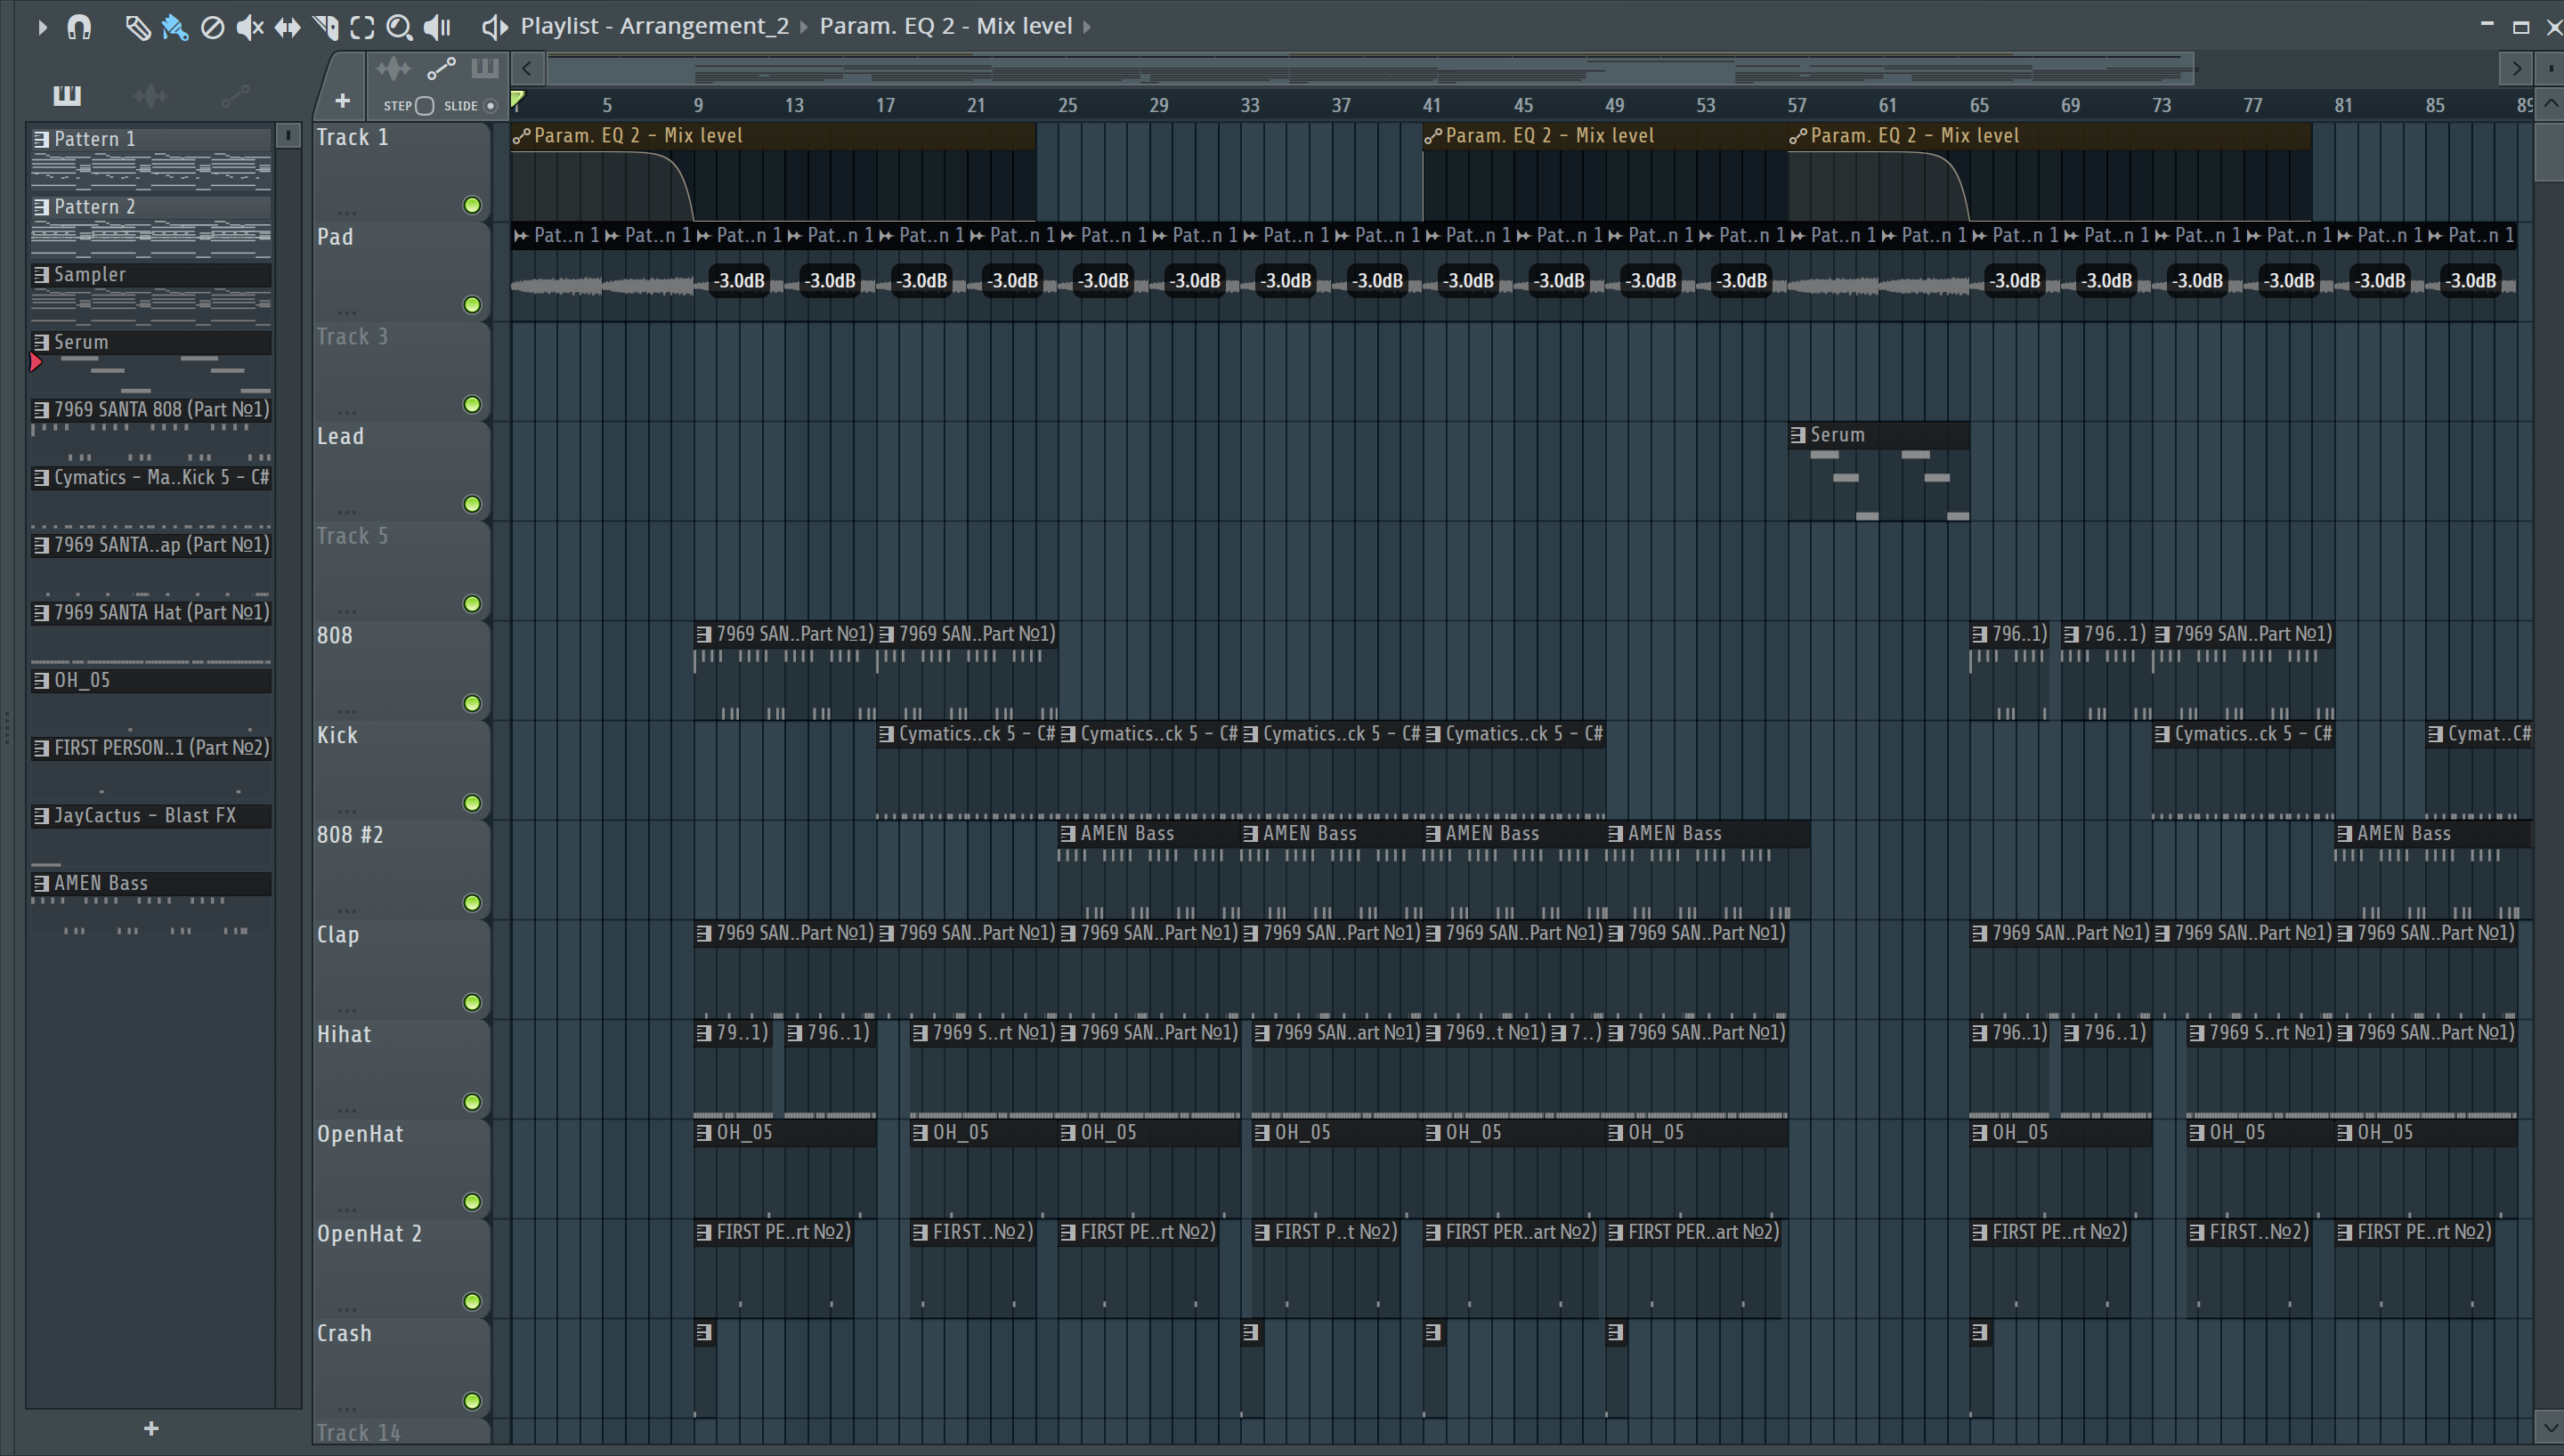This screenshot has height=1456, width=2564.
Task: Show pattern clips tab in picker
Action: point(67,96)
